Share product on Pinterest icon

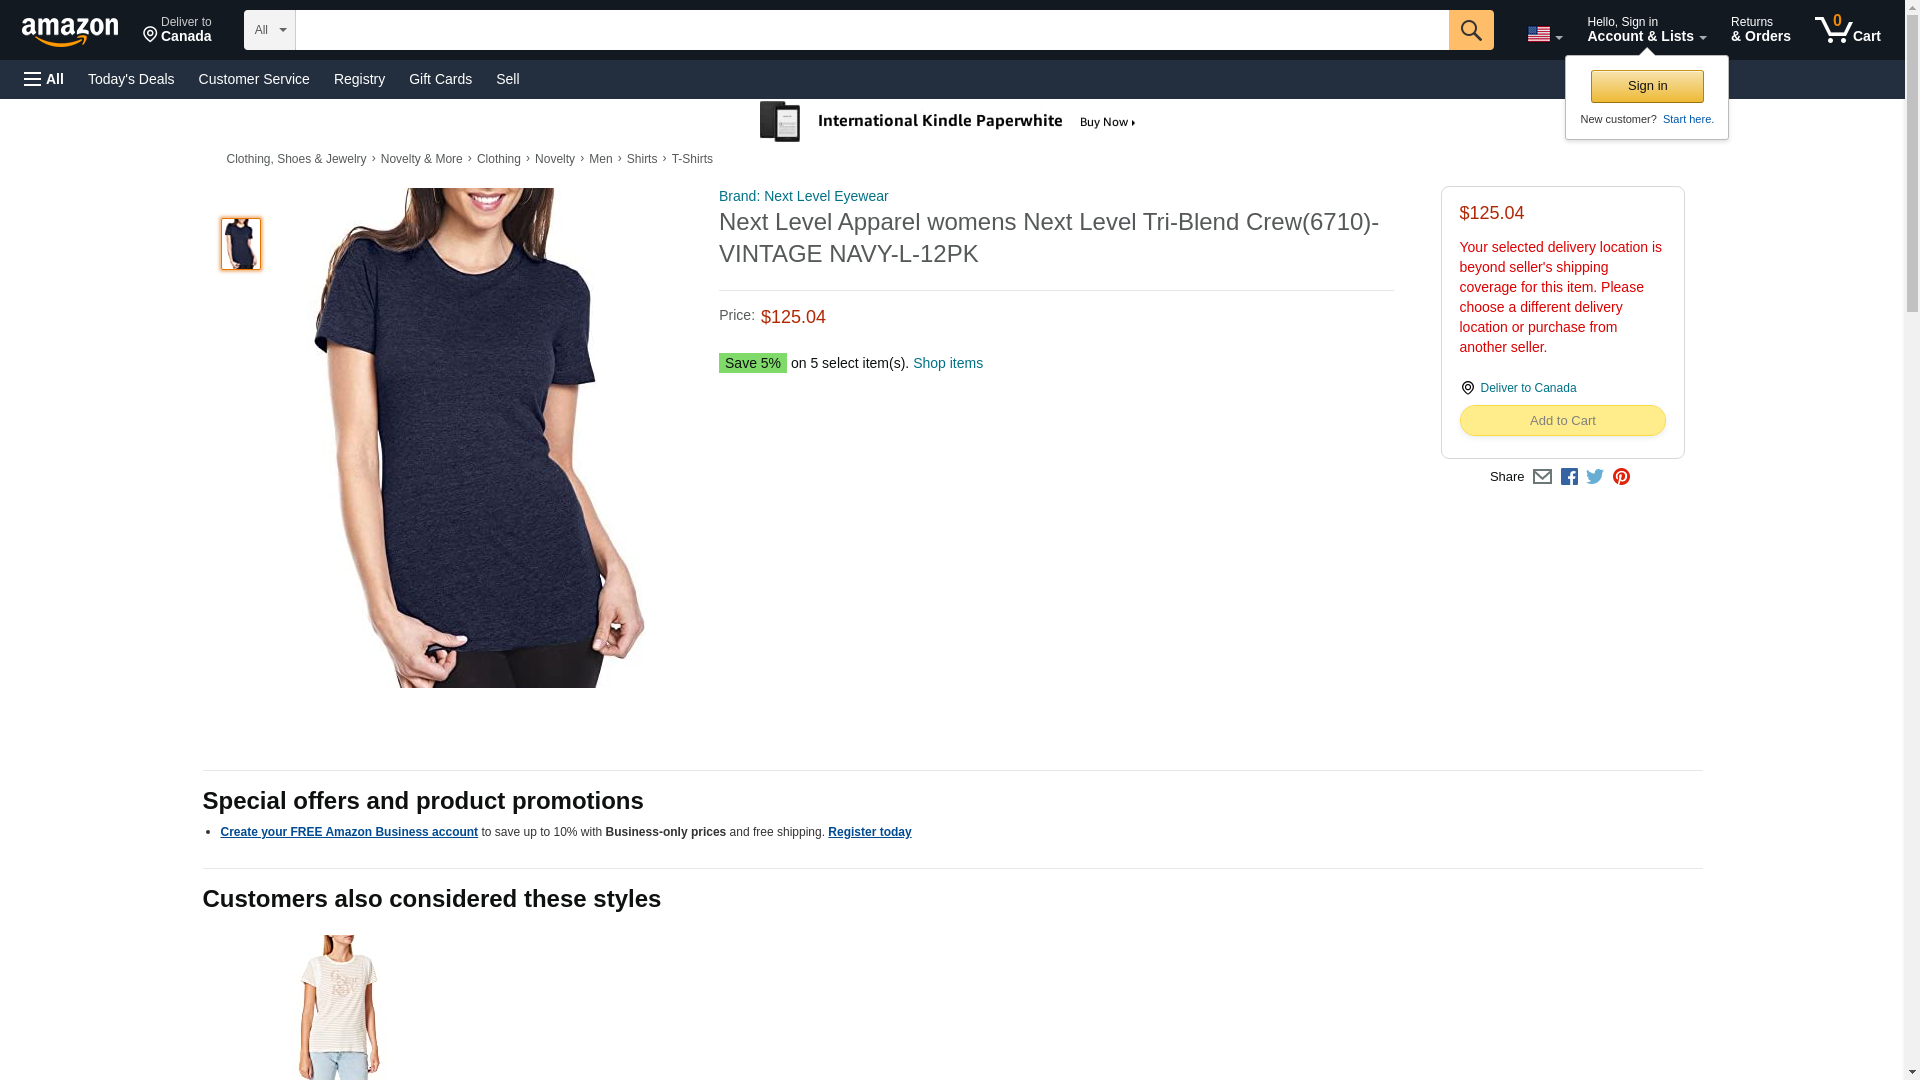tap(1621, 477)
